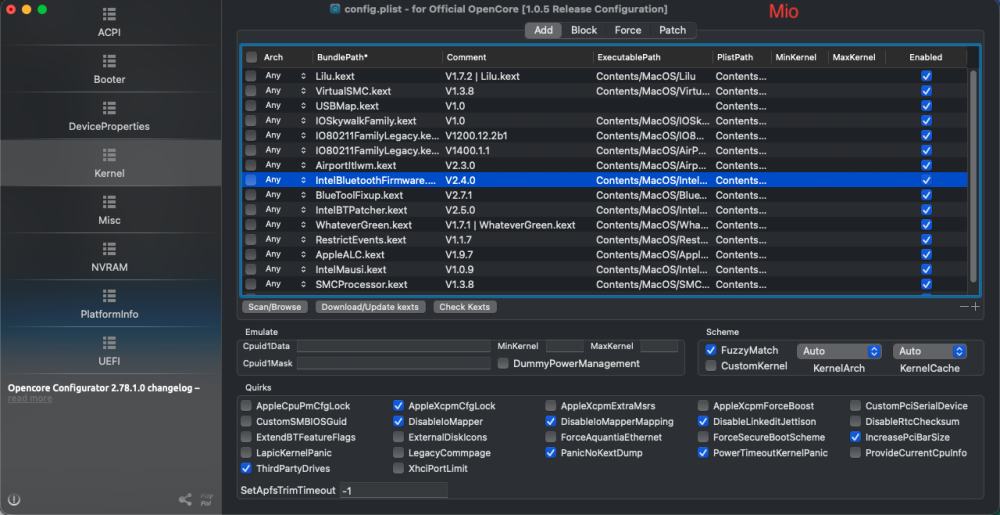This screenshot has width=1000, height=515.
Task: Enable the CustomKernel checkbox
Action: click(x=710, y=366)
